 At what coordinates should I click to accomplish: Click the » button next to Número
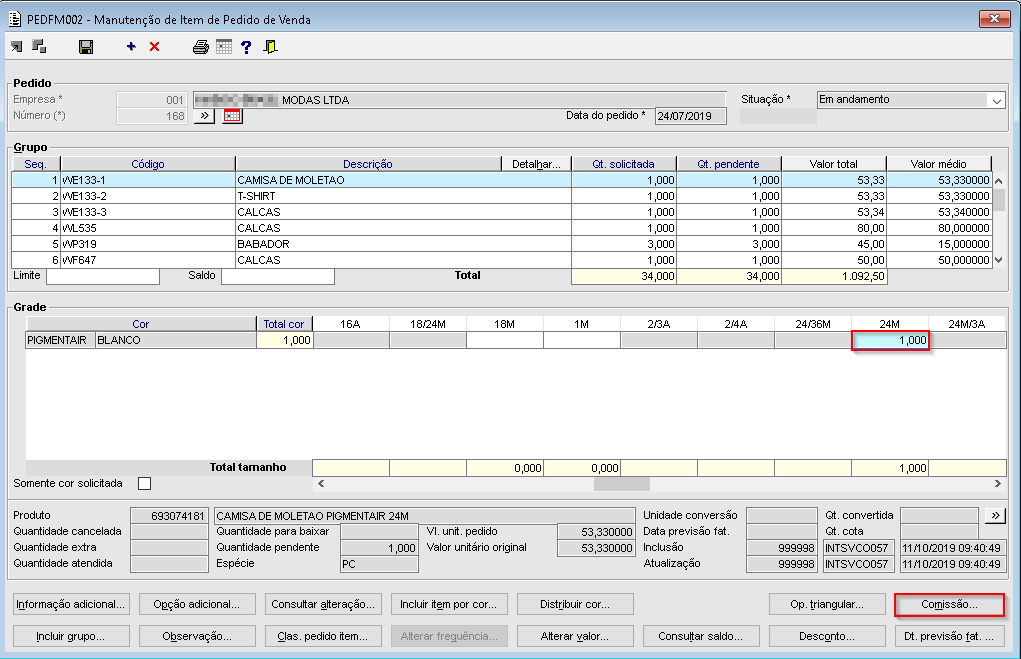click(x=204, y=116)
